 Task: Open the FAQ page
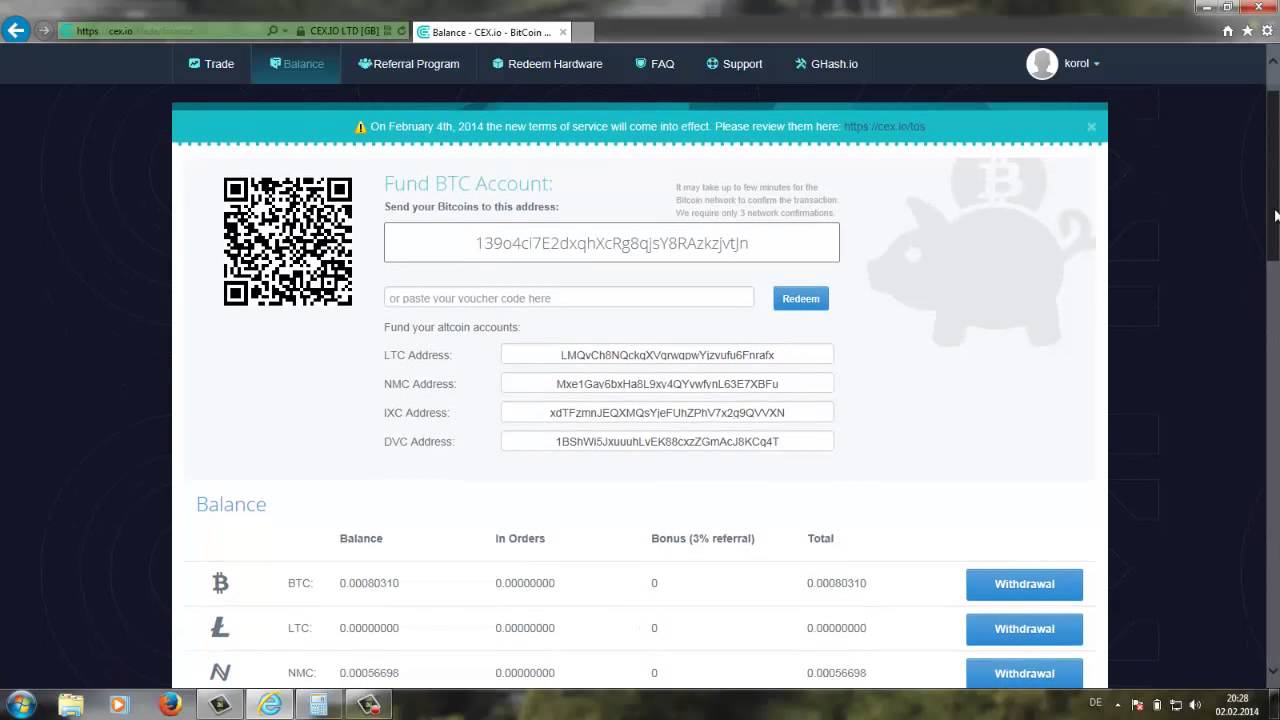(655, 63)
